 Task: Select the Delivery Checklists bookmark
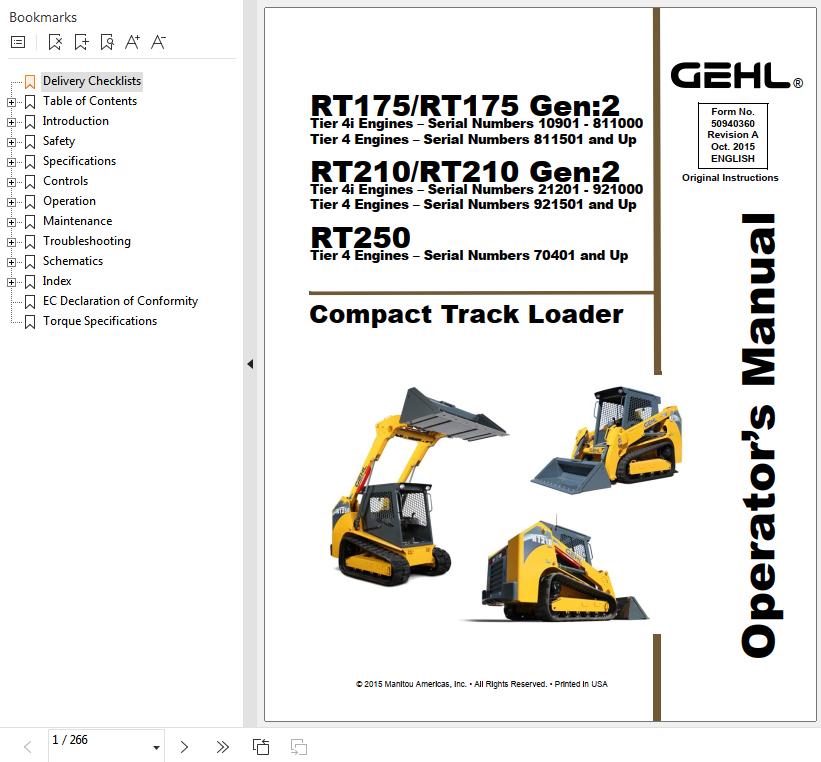pyautogui.click(x=92, y=81)
